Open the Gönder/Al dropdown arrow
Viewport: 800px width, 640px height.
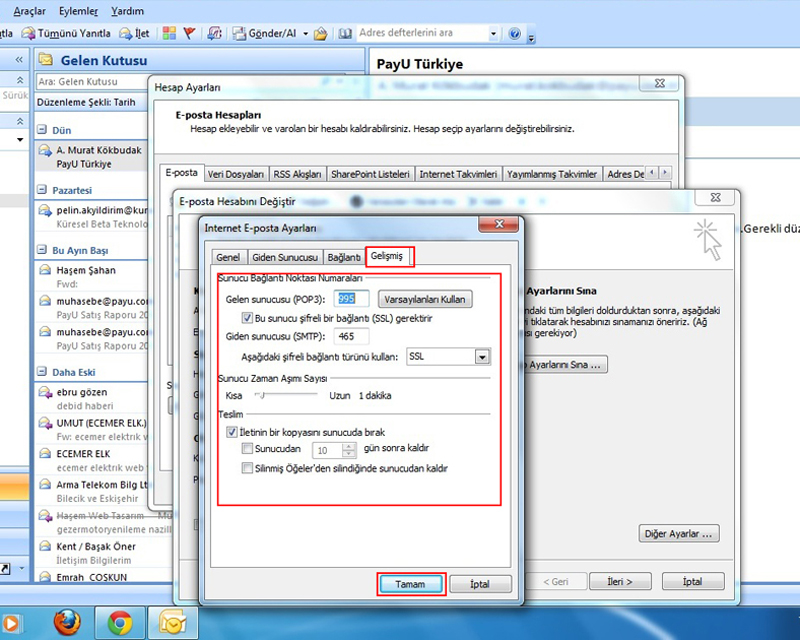pyautogui.click(x=306, y=34)
